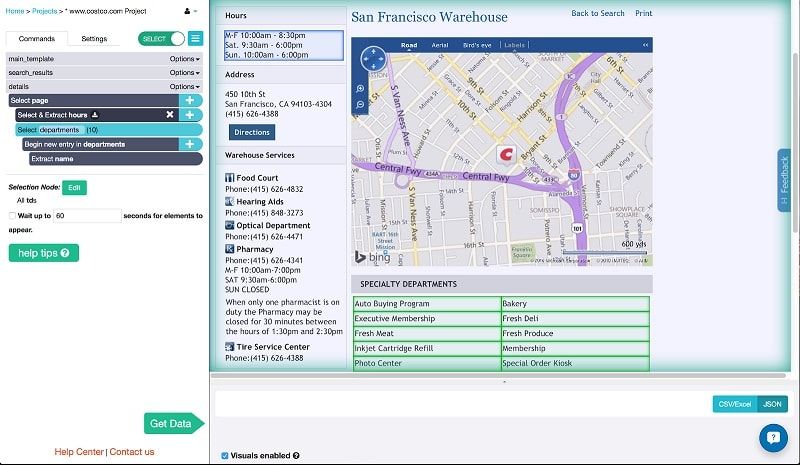The width and height of the screenshot is (800, 465).
Task: Click Edit next to Selection Node
Action: click(x=74, y=188)
